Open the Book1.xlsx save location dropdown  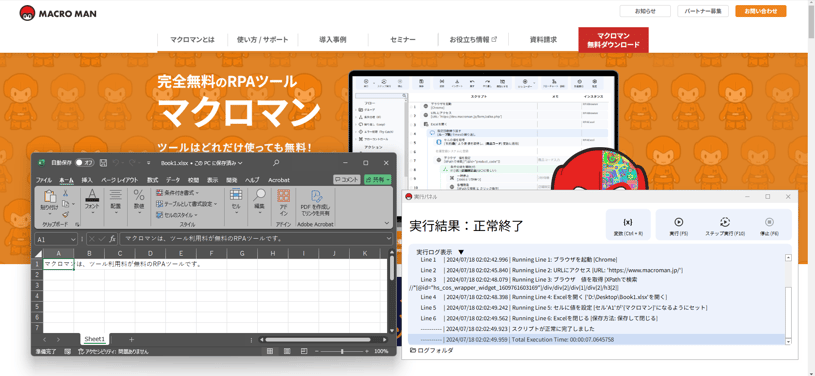pyautogui.click(x=240, y=163)
